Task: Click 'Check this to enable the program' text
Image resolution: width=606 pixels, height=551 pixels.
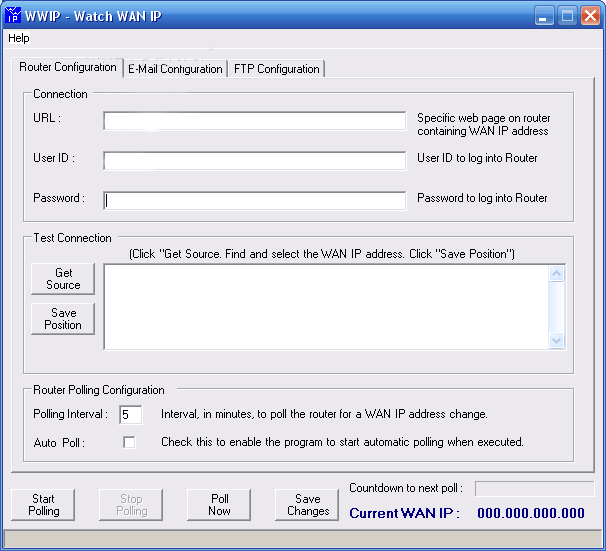Action: 342,442
